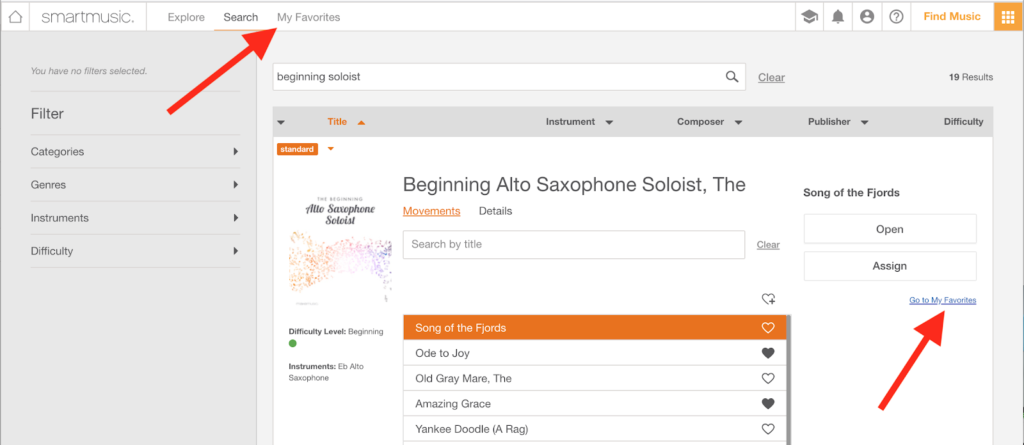Click the help question mark icon
This screenshot has width=1024, height=445.
[896, 17]
